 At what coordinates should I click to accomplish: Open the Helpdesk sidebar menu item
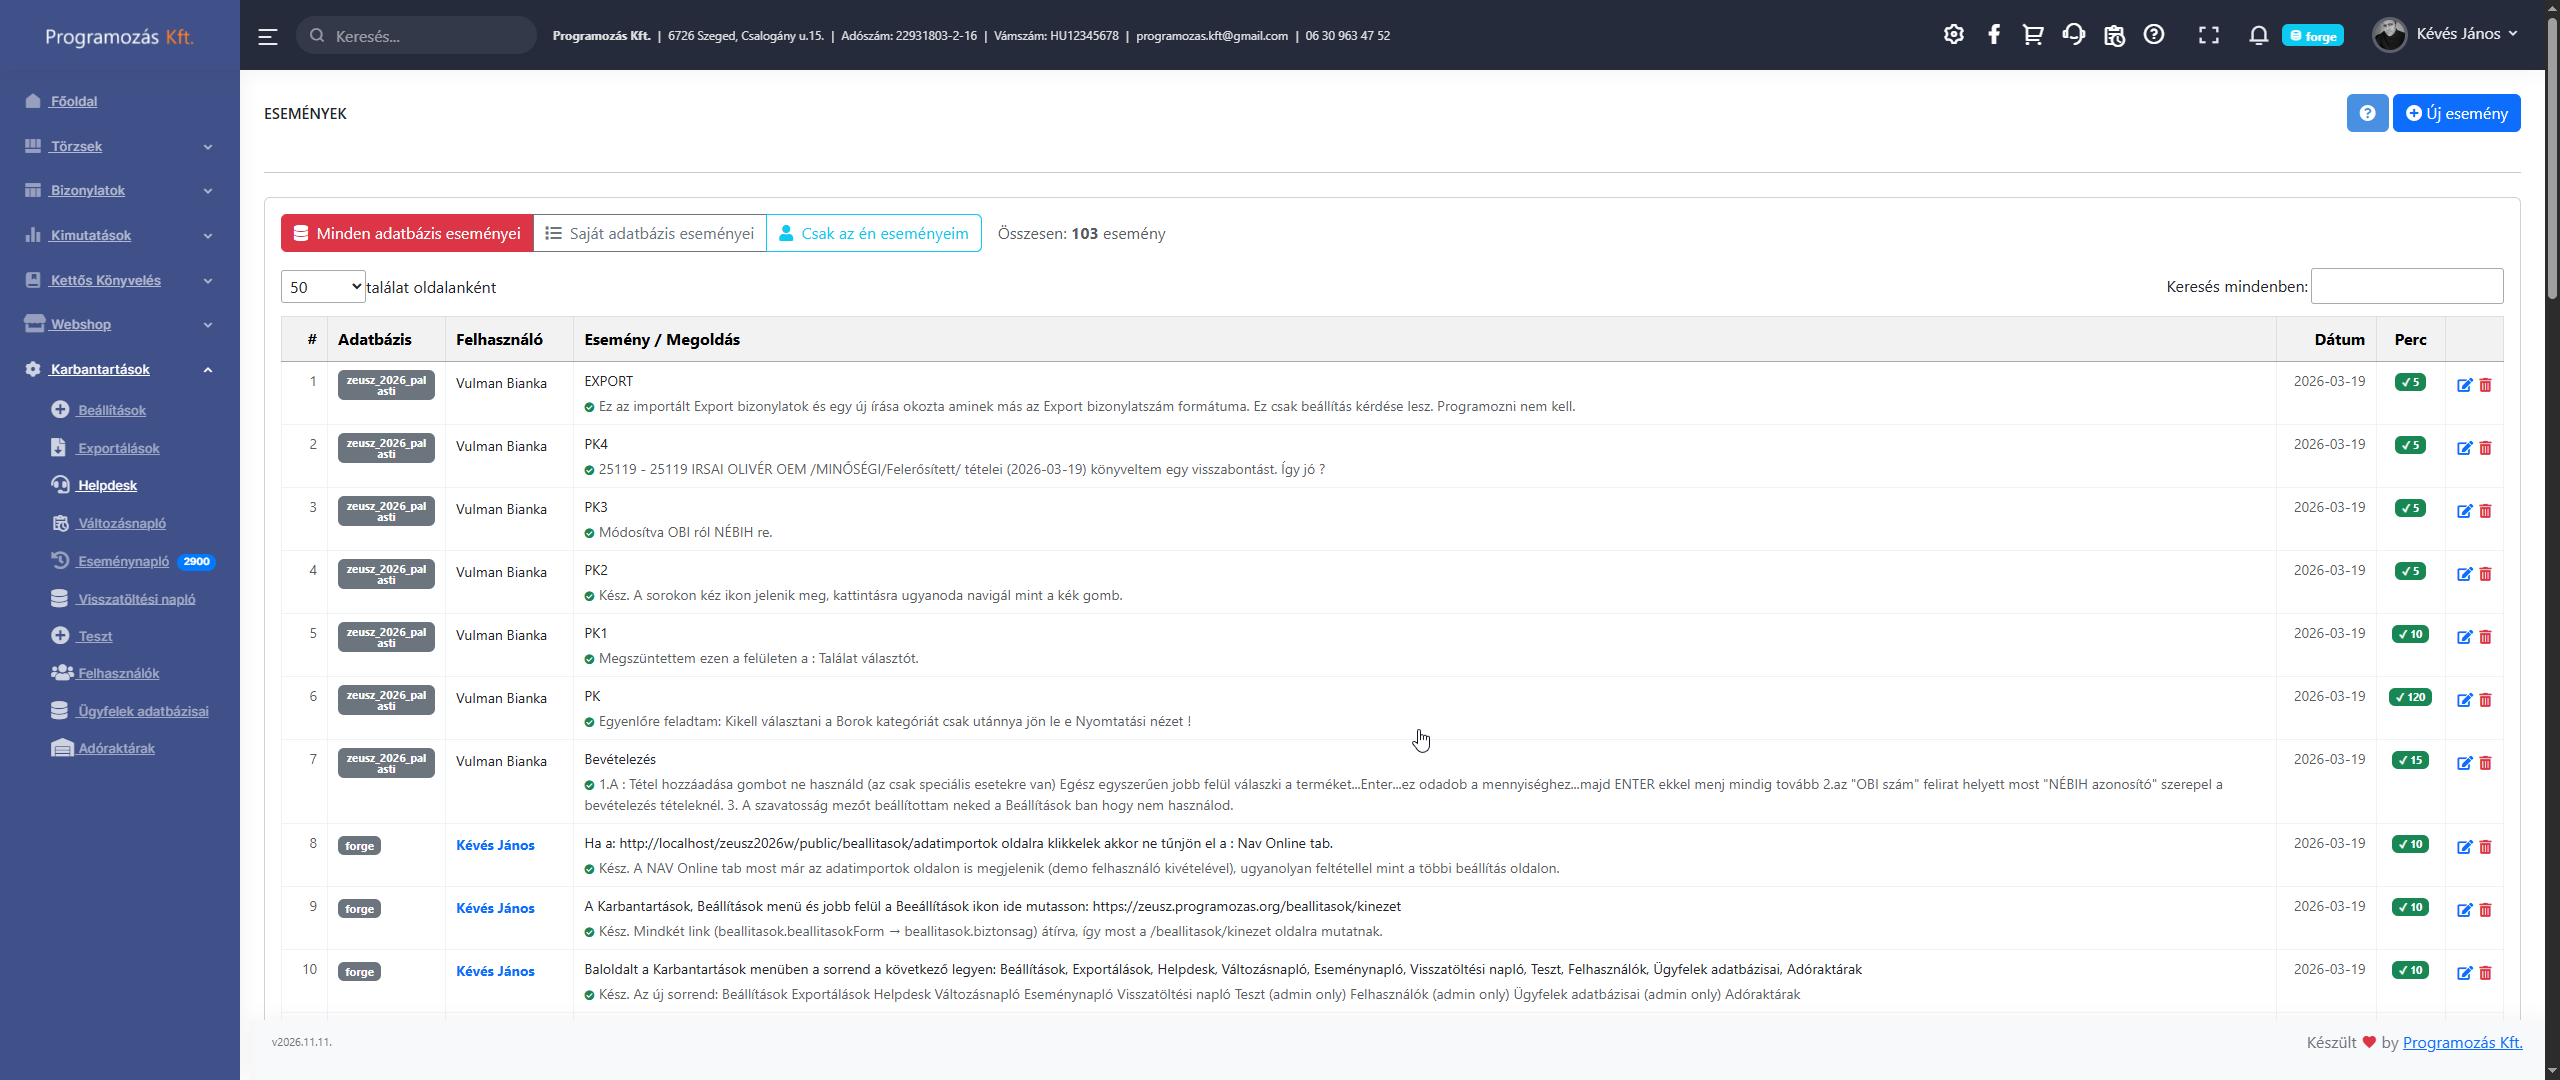coord(107,485)
